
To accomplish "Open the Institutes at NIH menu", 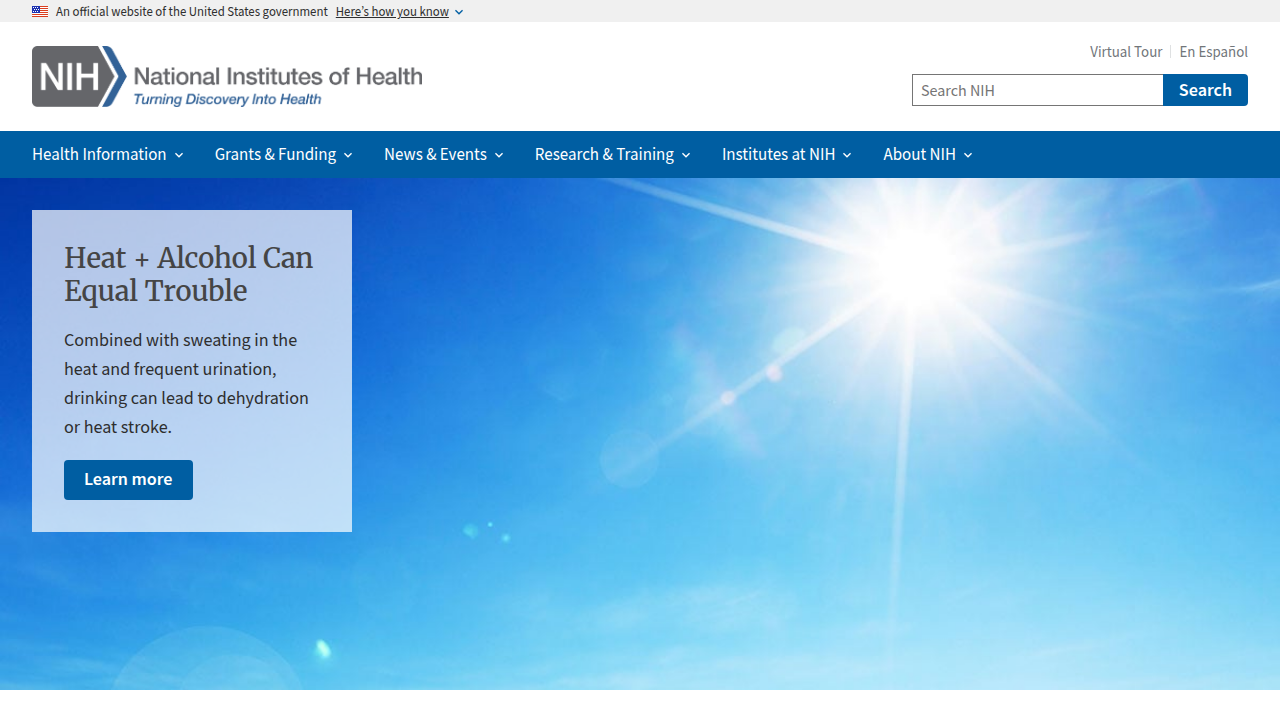I will pos(786,154).
